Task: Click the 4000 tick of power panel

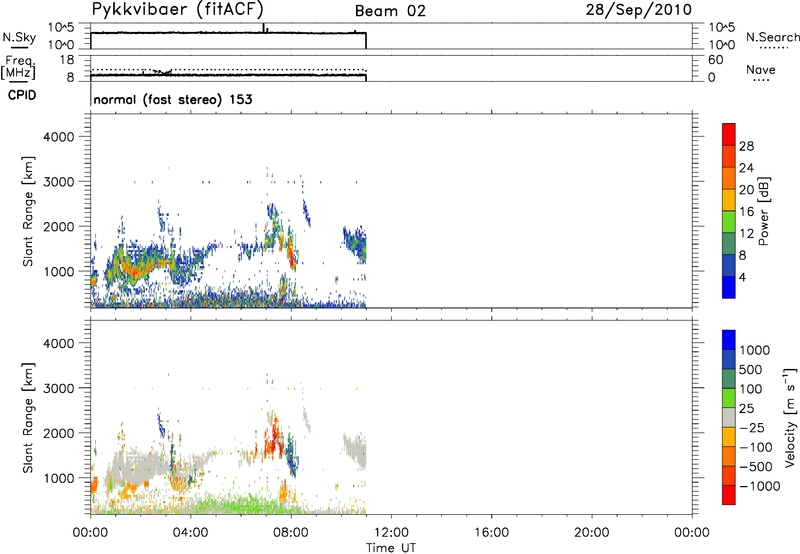Action: click(59, 137)
